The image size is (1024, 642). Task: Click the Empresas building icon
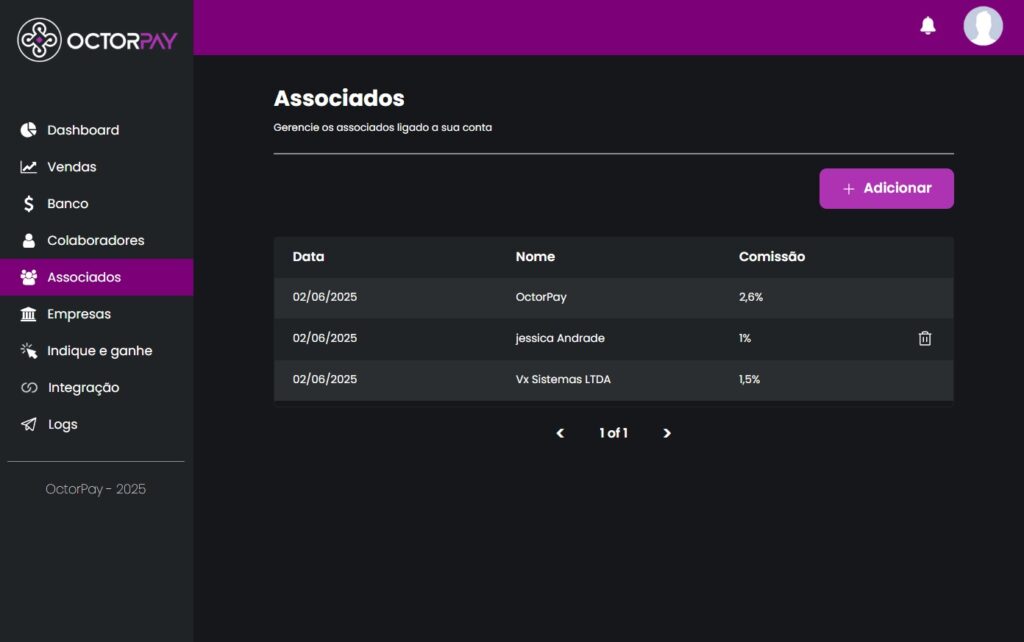coord(28,314)
